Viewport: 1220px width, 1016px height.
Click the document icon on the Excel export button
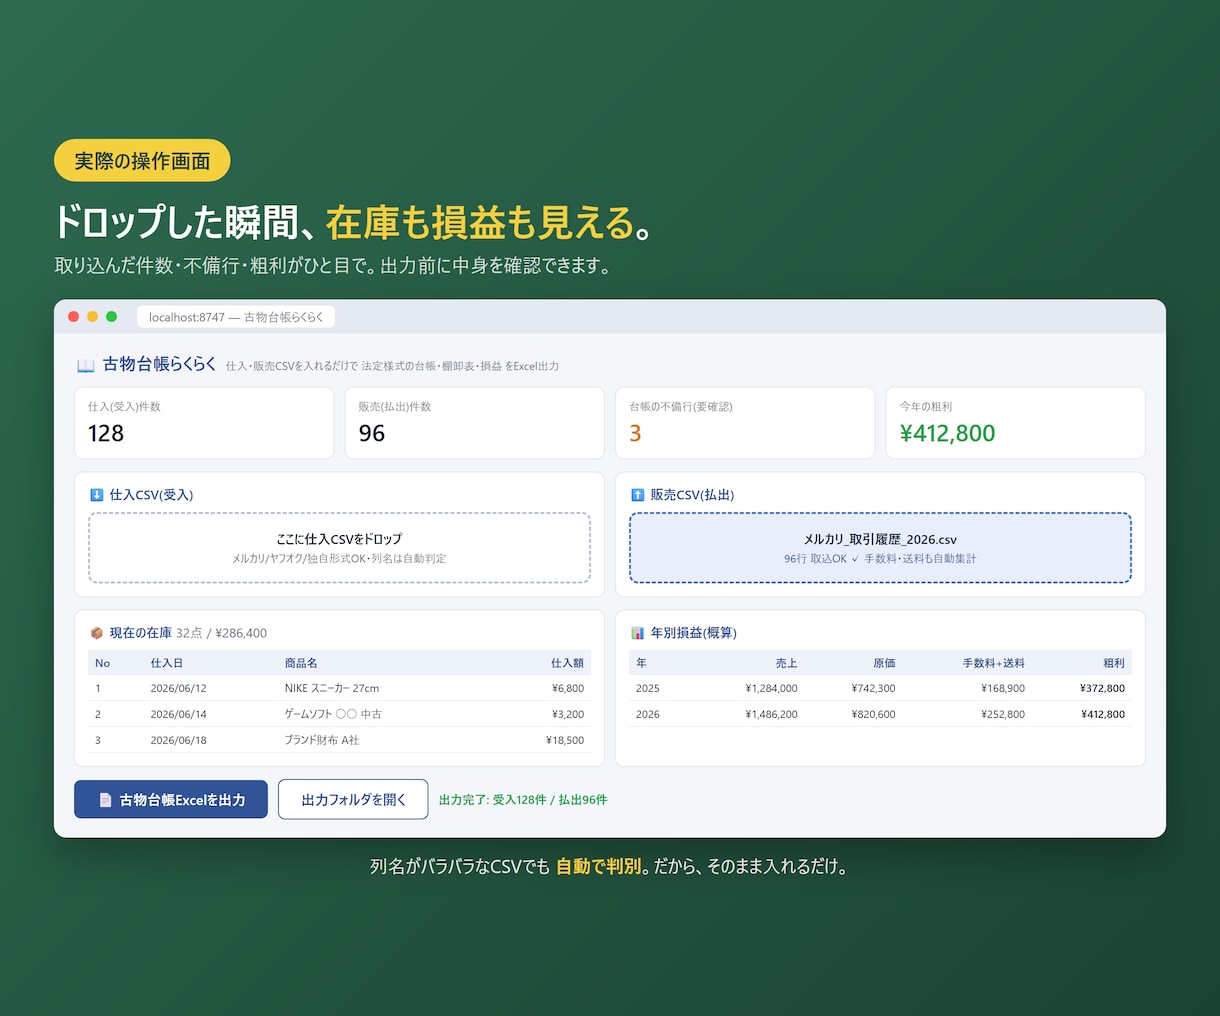[x=105, y=800]
